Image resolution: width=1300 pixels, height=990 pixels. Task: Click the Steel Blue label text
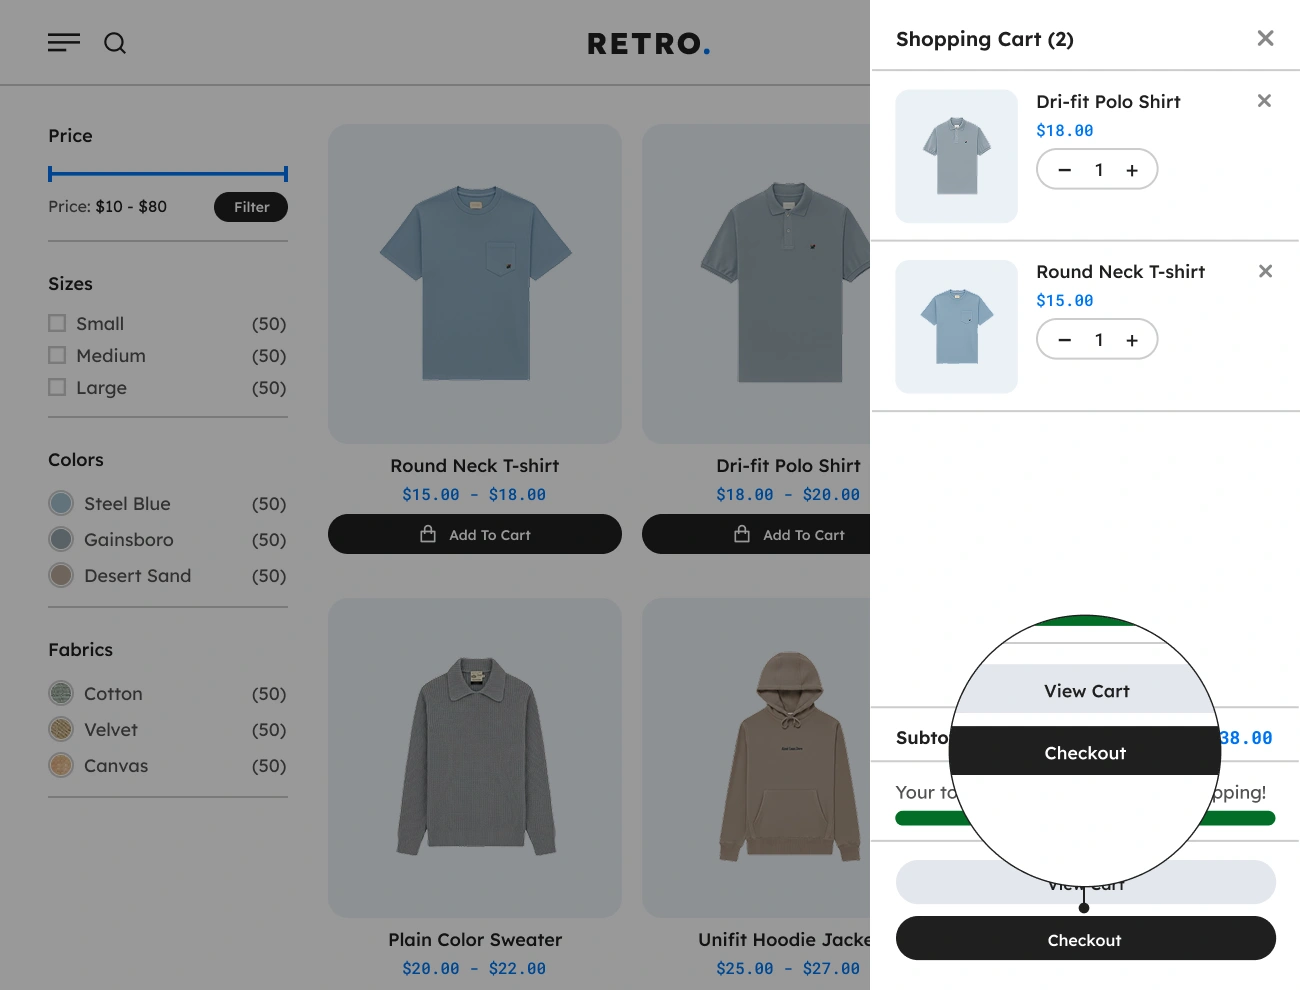pos(127,504)
